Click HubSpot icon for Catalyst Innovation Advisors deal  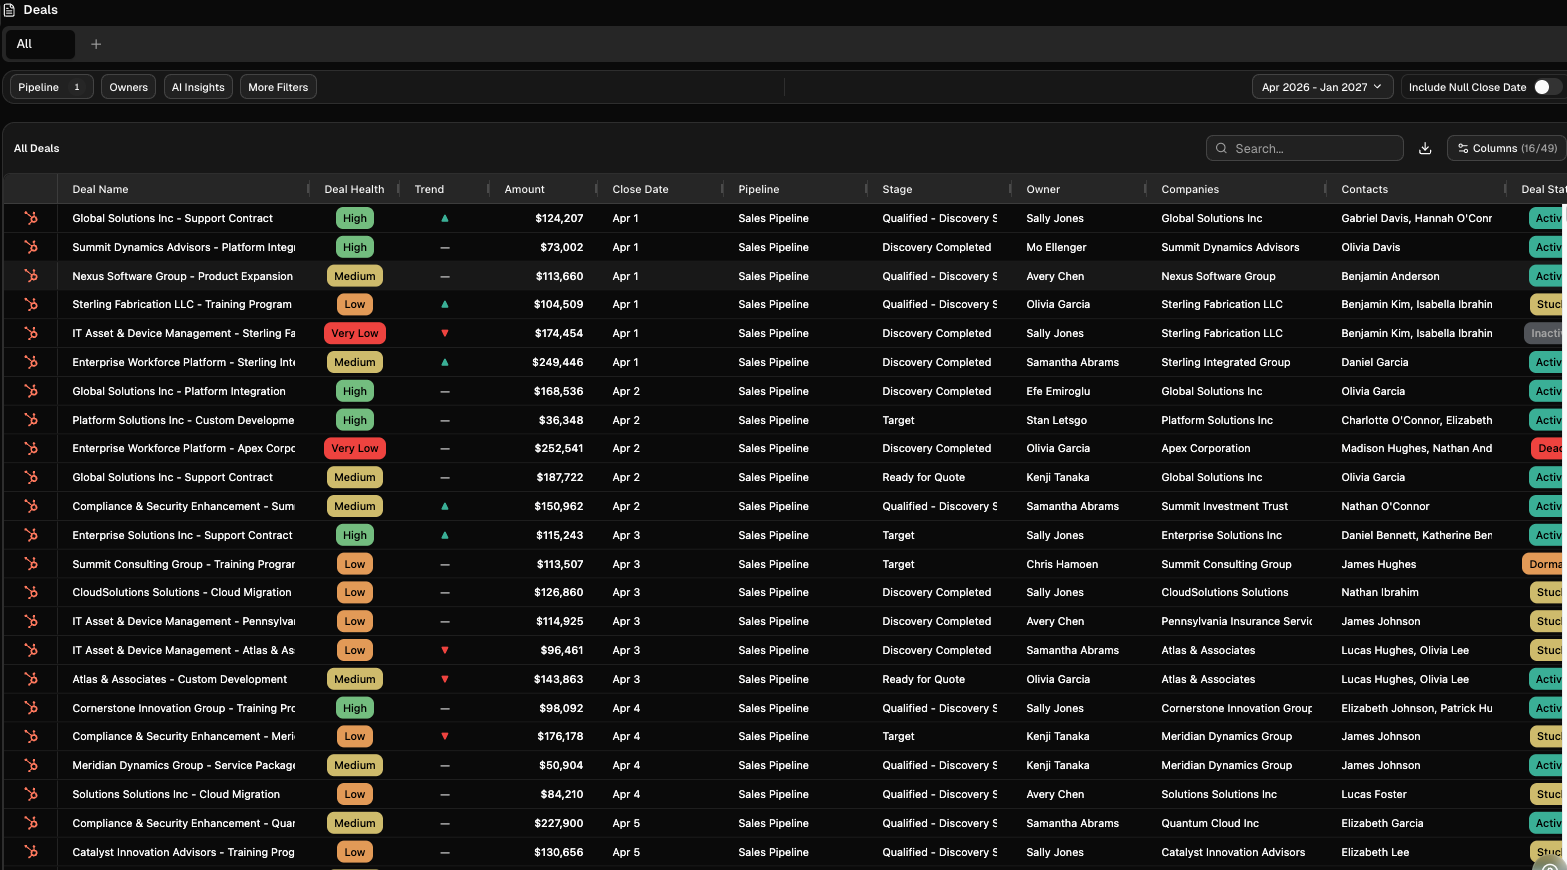click(31, 852)
